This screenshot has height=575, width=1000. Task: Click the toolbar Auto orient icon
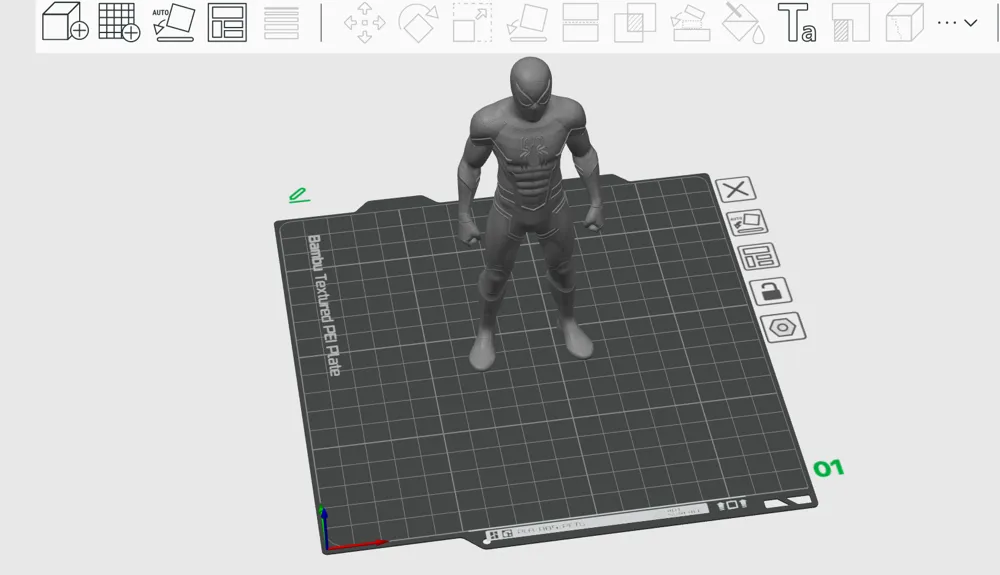[173, 22]
